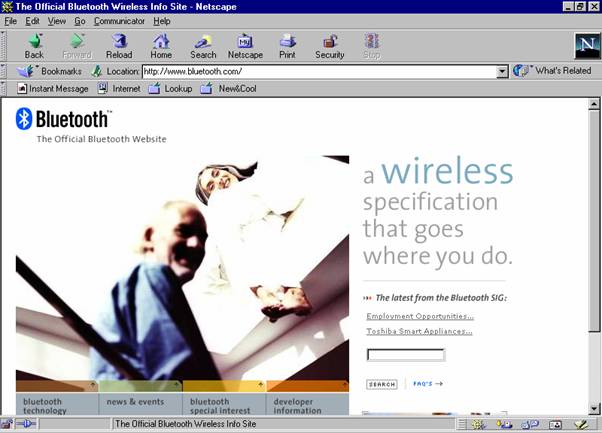Viewport: 602px width, 433px height.
Task: Click the SEARCH button on the page
Action: click(382, 384)
